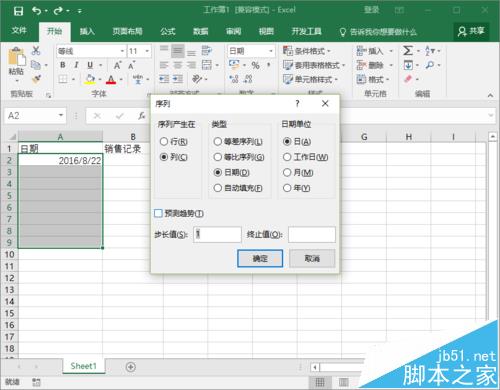Screen dimensions: 500x390
Task: Click the Find and Select magnifier icon
Action: pos(430,65)
